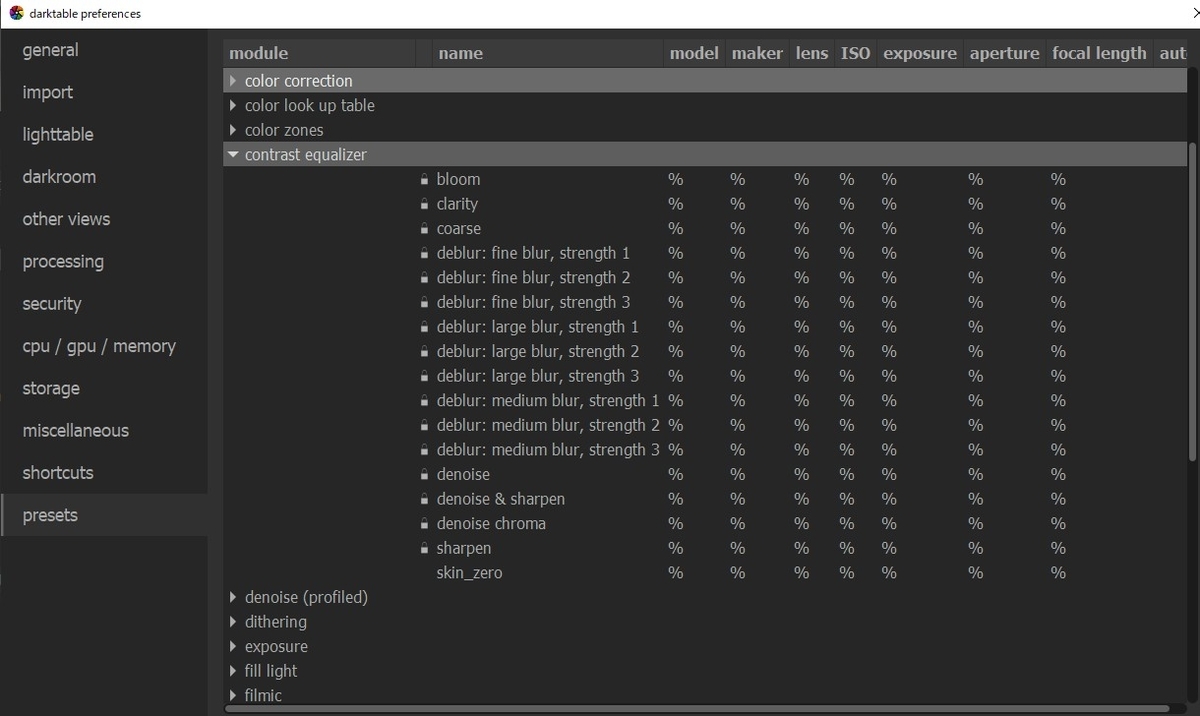Click lock icon for deblur medium blur strength 1
Image resolution: width=1200 pixels, height=716 pixels.
(424, 401)
